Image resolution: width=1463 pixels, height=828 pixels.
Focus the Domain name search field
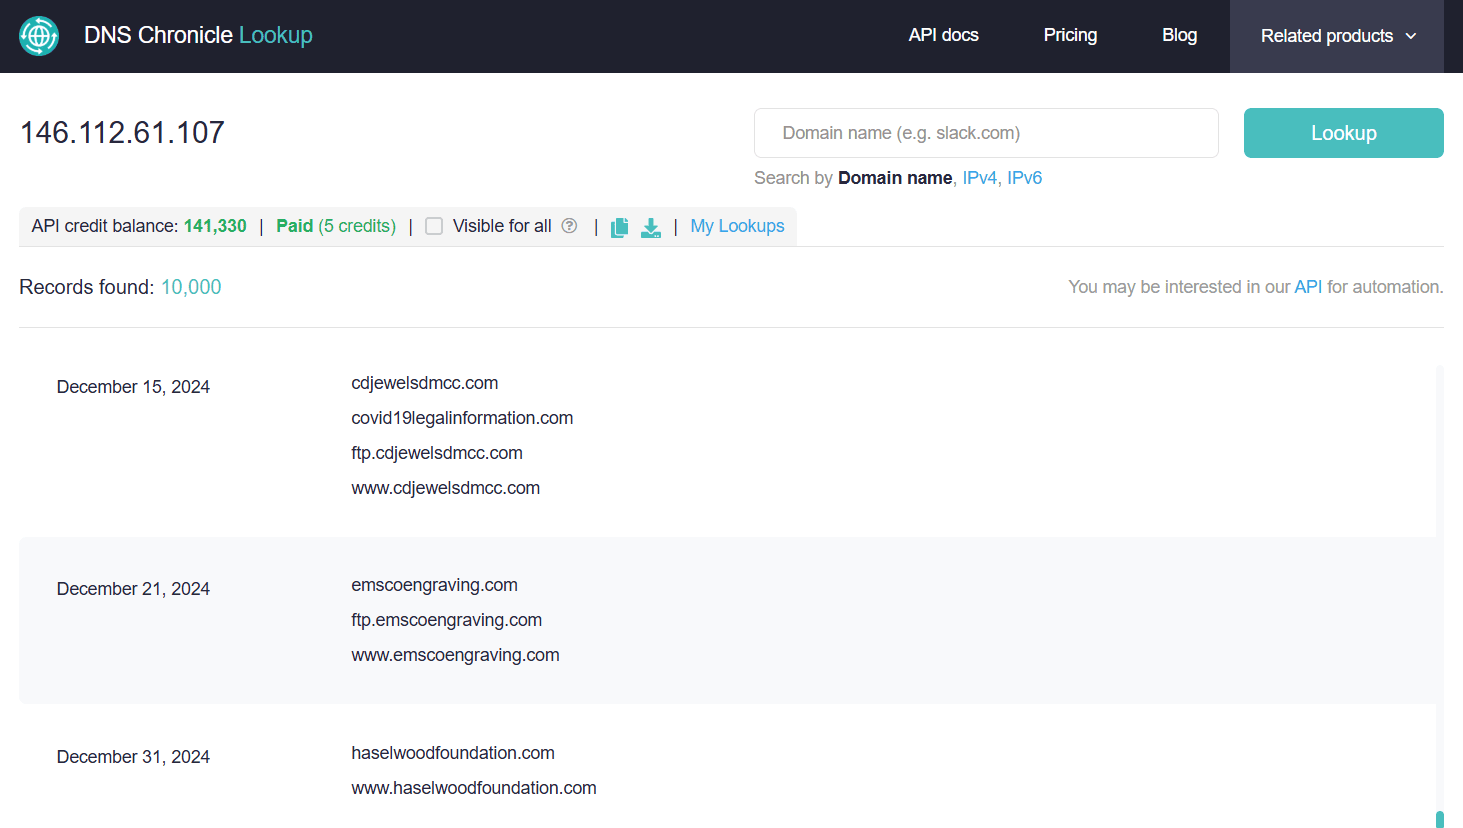click(x=986, y=133)
